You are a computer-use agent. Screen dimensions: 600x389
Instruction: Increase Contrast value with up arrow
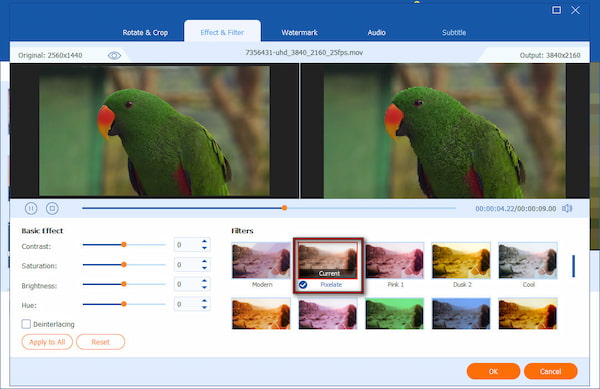(x=204, y=242)
